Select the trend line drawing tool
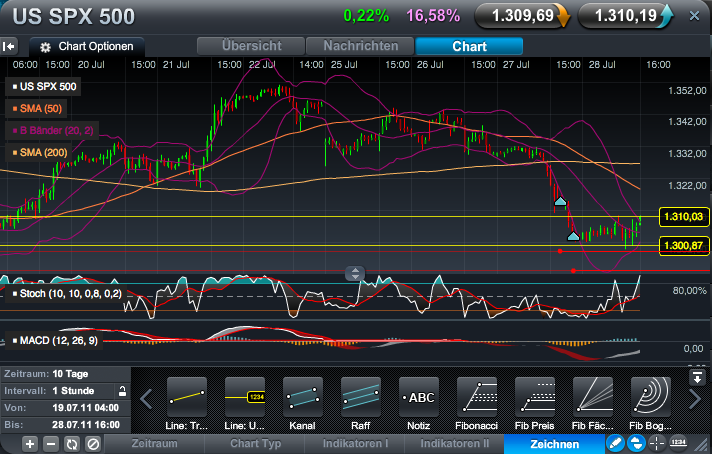Image resolution: width=712 pixels, height=454 pixels. (187, 397)
